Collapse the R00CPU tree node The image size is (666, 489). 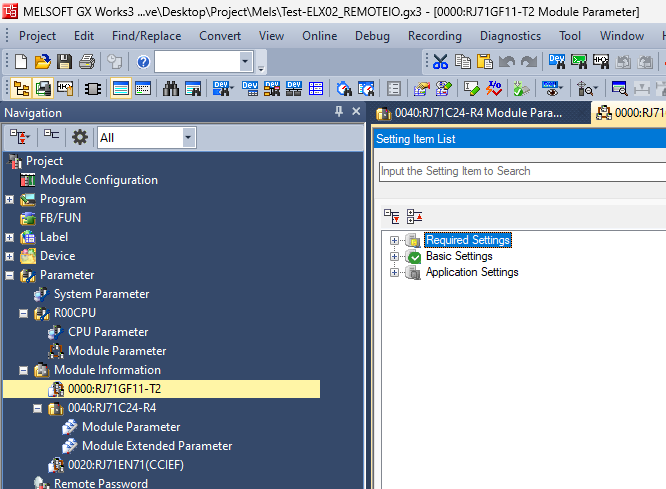(24, 314)
